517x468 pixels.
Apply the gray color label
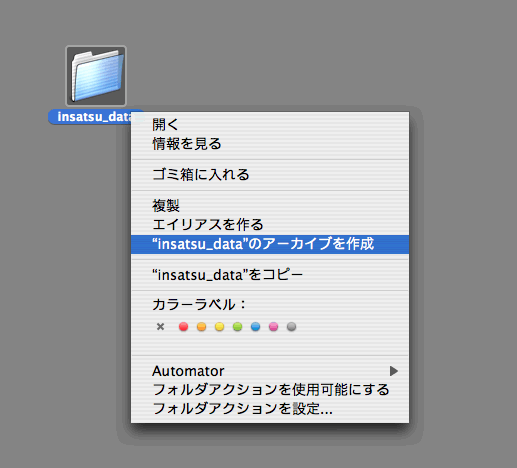click(x=291, y=327)
